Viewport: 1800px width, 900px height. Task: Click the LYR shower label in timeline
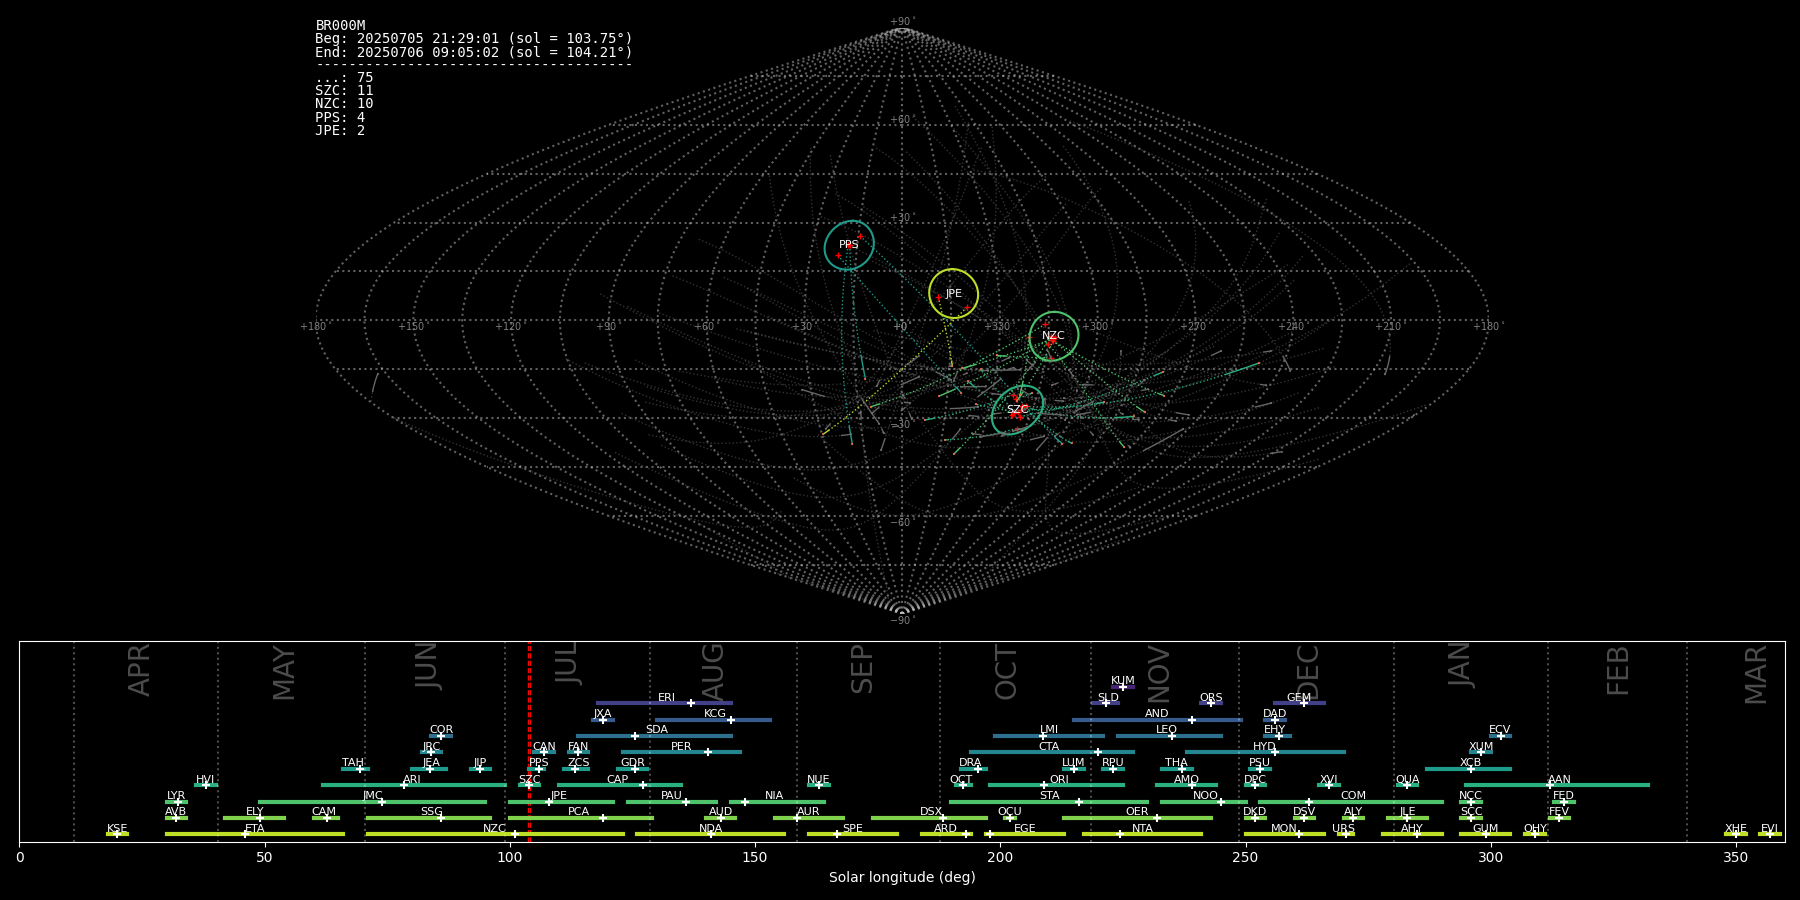[176, 796]
